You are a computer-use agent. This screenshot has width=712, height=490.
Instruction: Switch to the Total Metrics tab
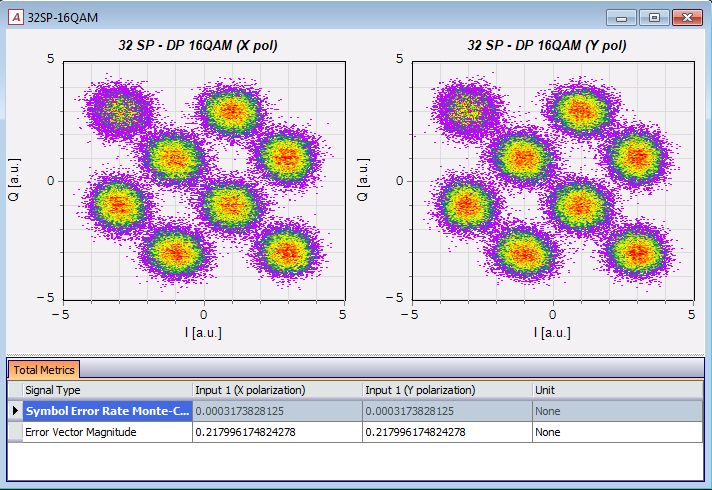coord(44,370)
